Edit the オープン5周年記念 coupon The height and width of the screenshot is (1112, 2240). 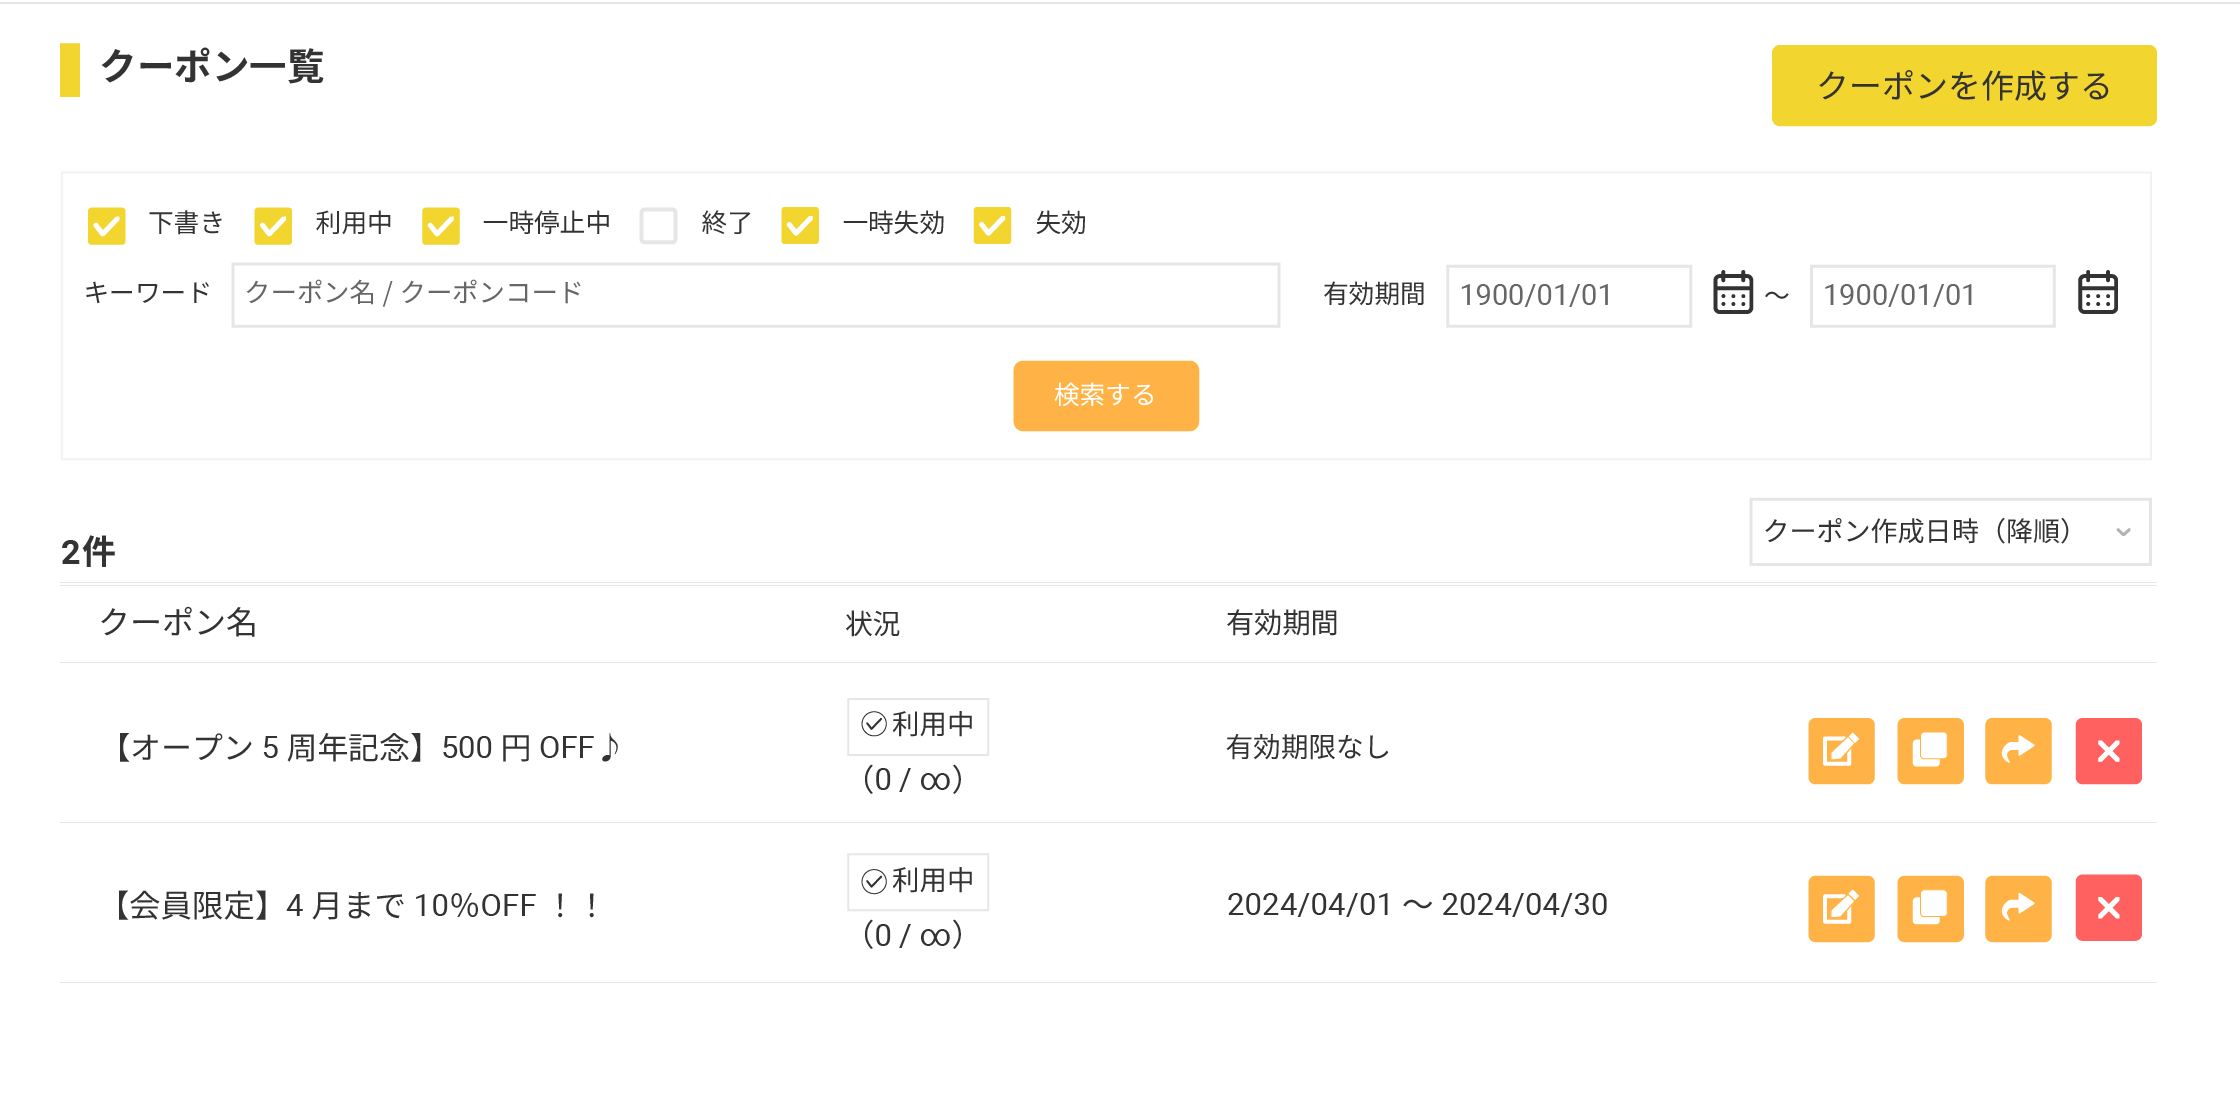point(1840,751)
